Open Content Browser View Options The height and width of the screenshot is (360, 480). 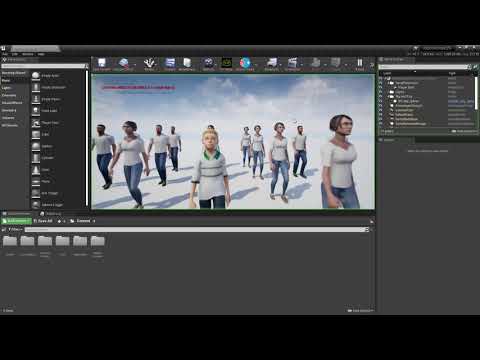coord(360,311)
